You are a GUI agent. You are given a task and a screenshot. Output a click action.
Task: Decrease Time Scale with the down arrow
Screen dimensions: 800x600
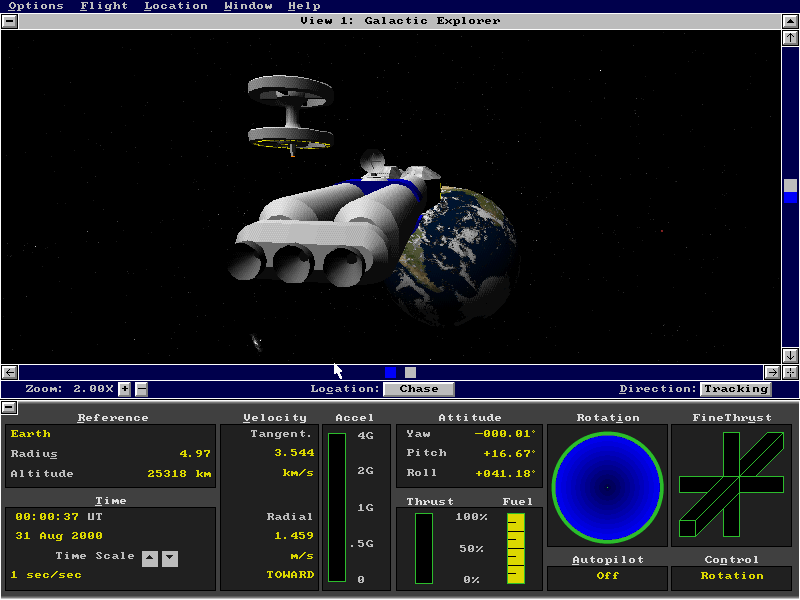170,559
